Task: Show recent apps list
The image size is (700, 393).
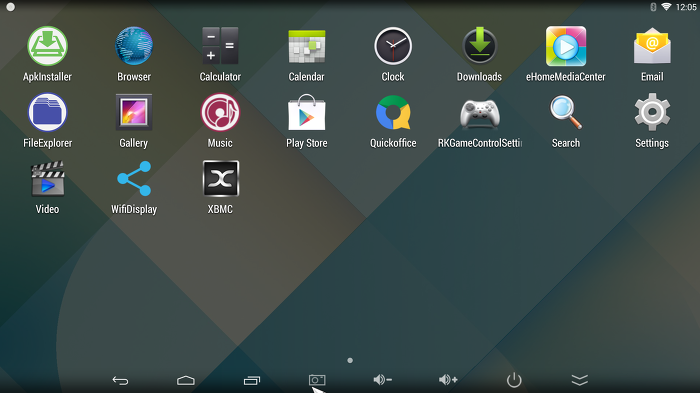Action: (x=252, y=380)
